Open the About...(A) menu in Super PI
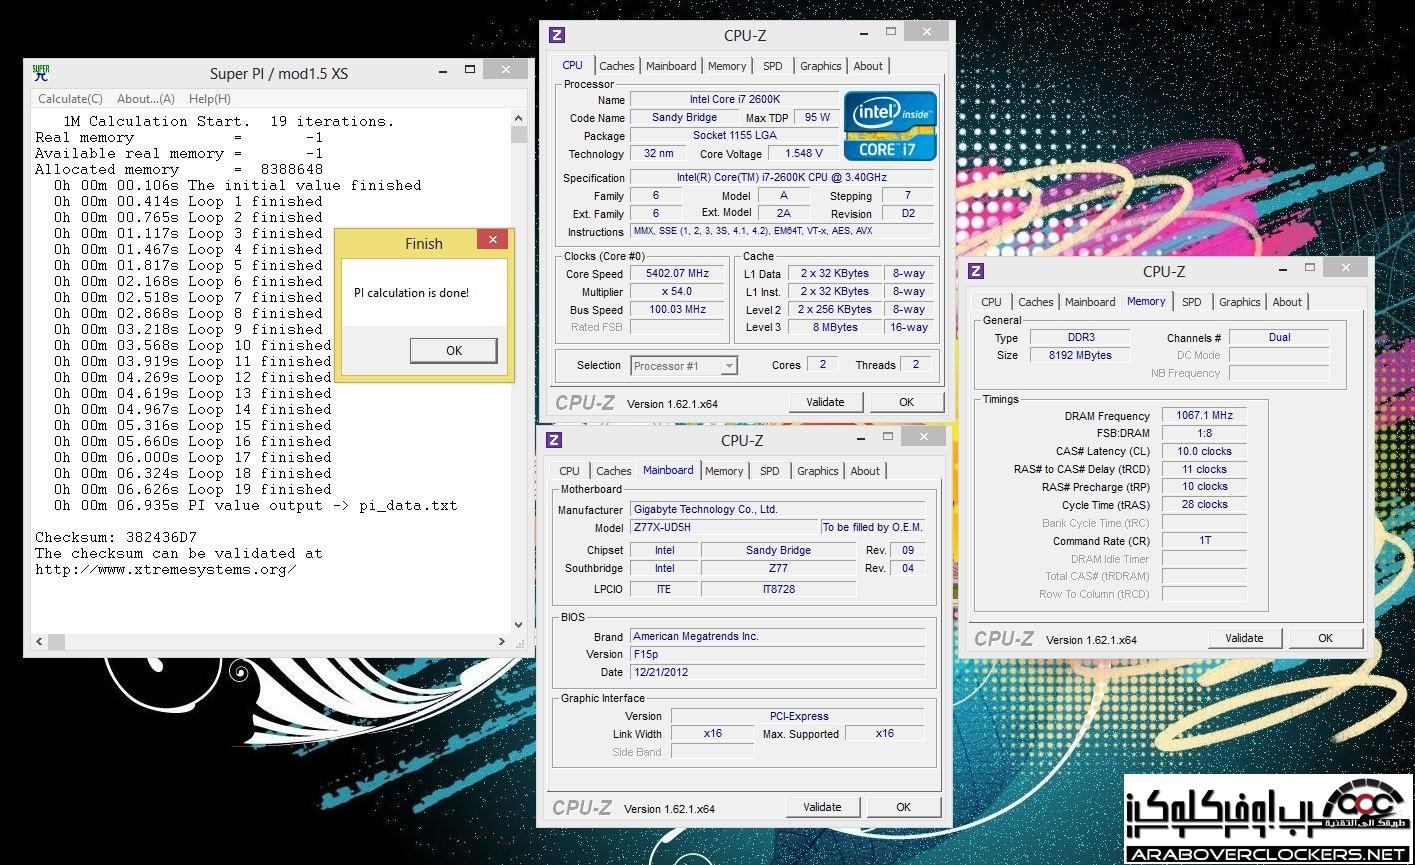The image size is (1415, 865). [146, 99]
